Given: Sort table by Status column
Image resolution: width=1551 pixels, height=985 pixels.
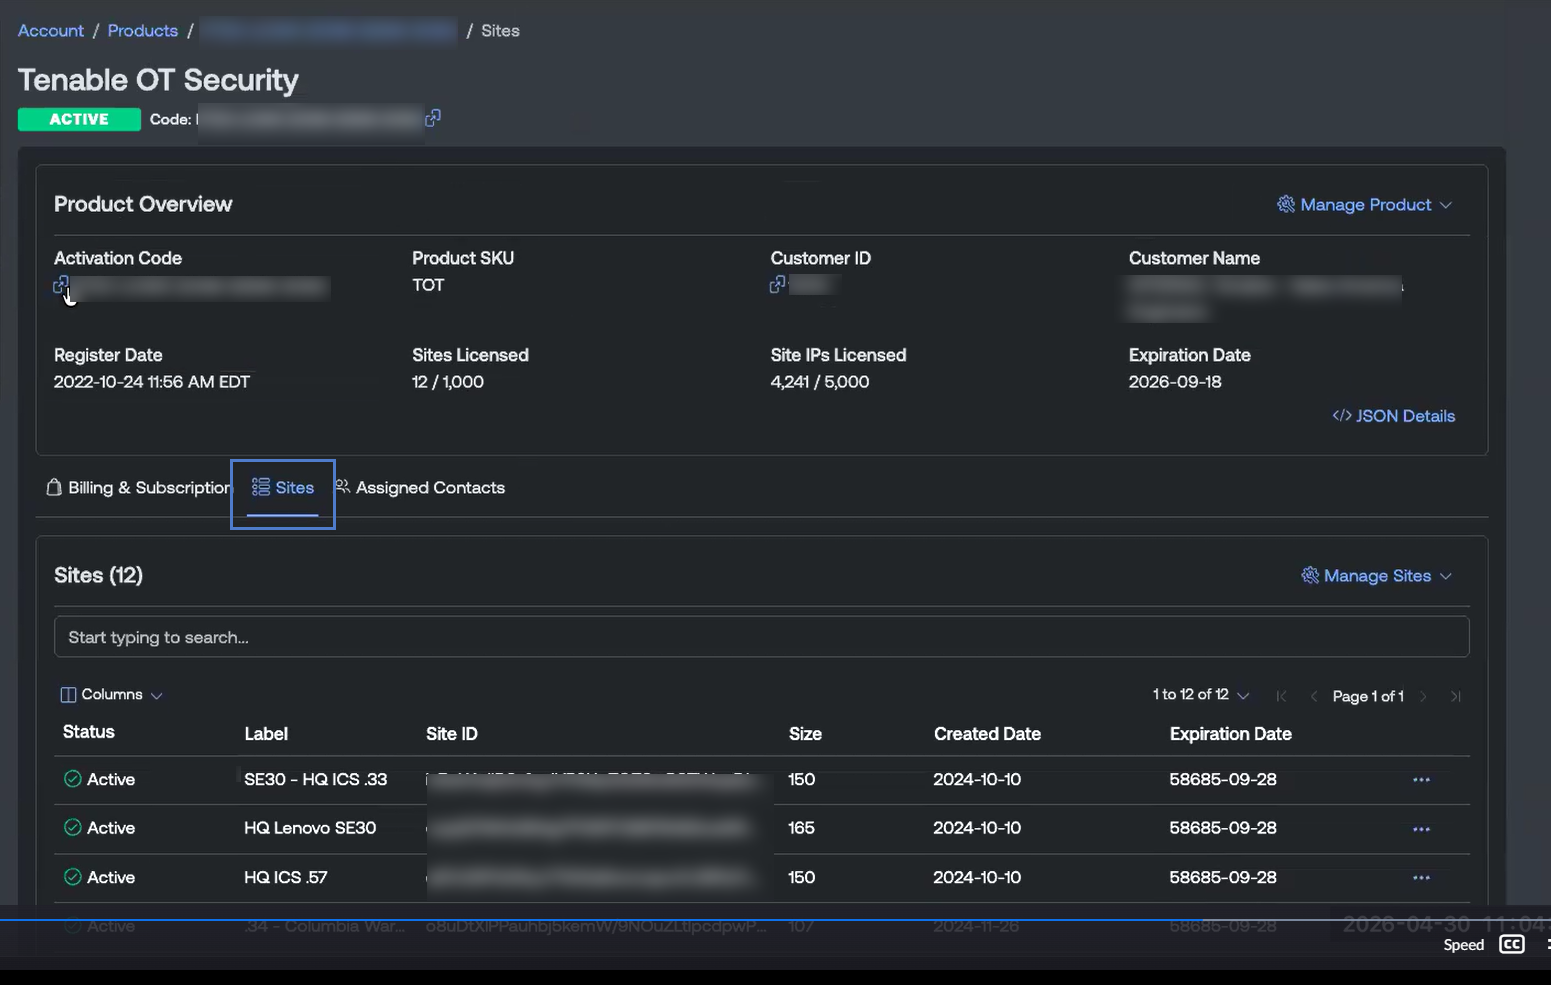Looking at the screenshot, I should (x=89, y=732).
